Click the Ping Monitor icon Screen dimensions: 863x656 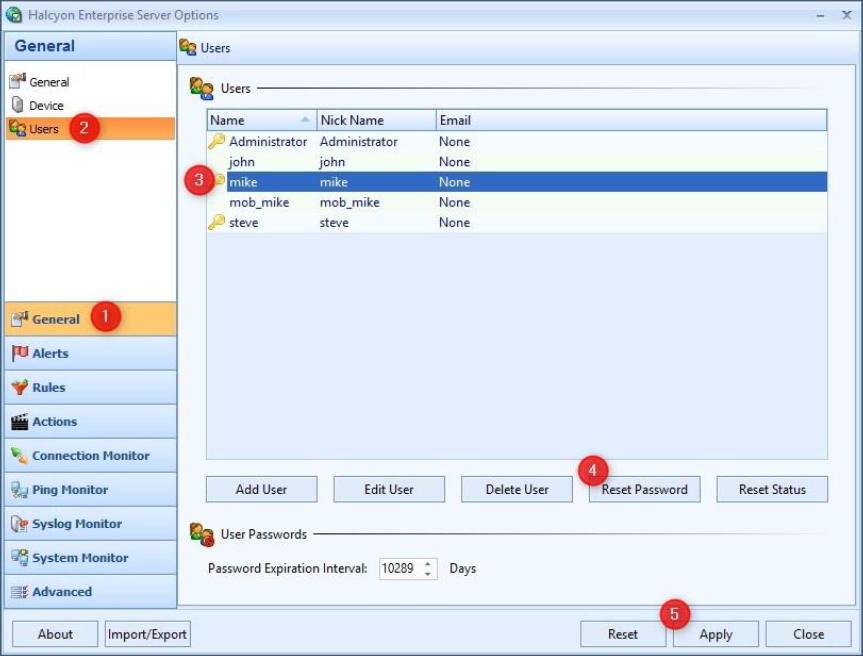click(x=19, y=490)
